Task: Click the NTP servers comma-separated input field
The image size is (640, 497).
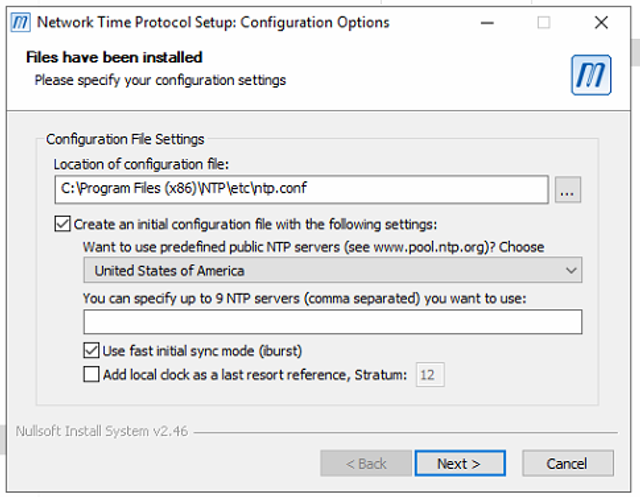Action: pyautogui.click(x=332, y=322)
